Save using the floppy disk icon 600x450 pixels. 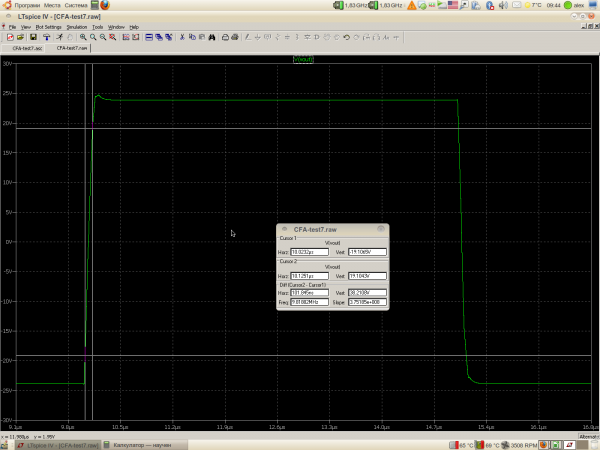(x=33, y=37)
